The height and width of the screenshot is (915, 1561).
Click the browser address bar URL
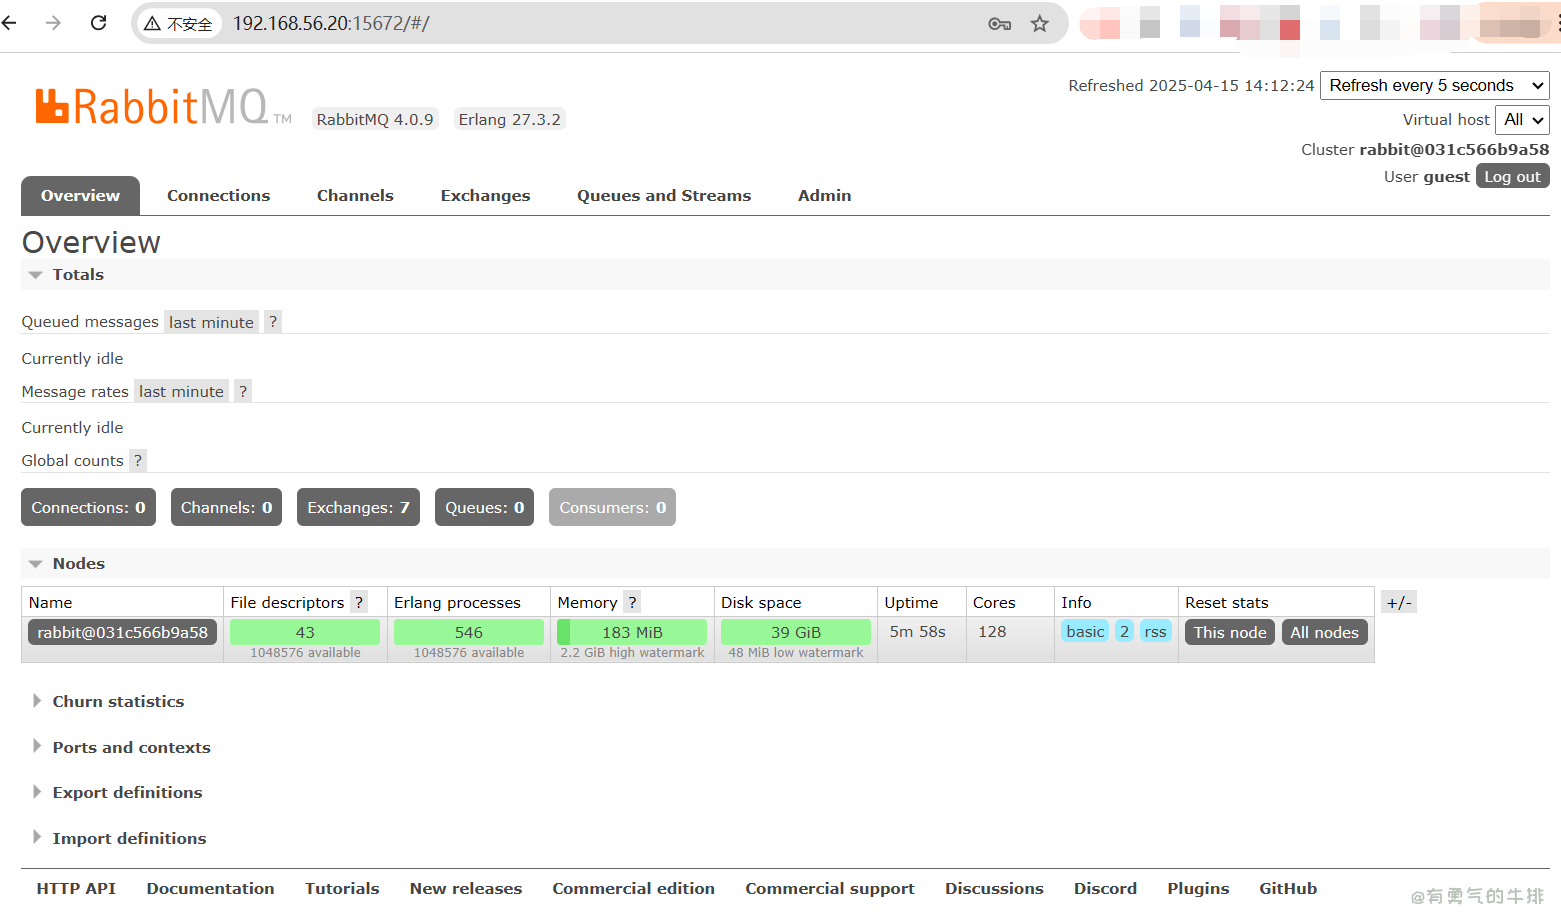tap(330, 24)
